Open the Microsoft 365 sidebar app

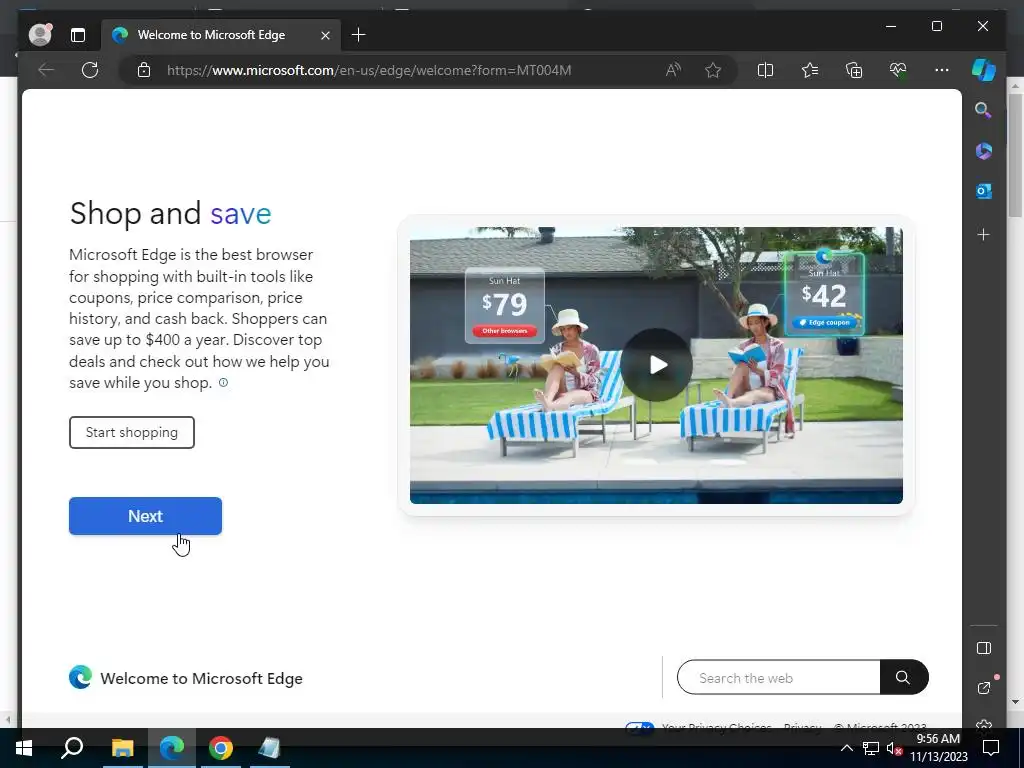984,151
